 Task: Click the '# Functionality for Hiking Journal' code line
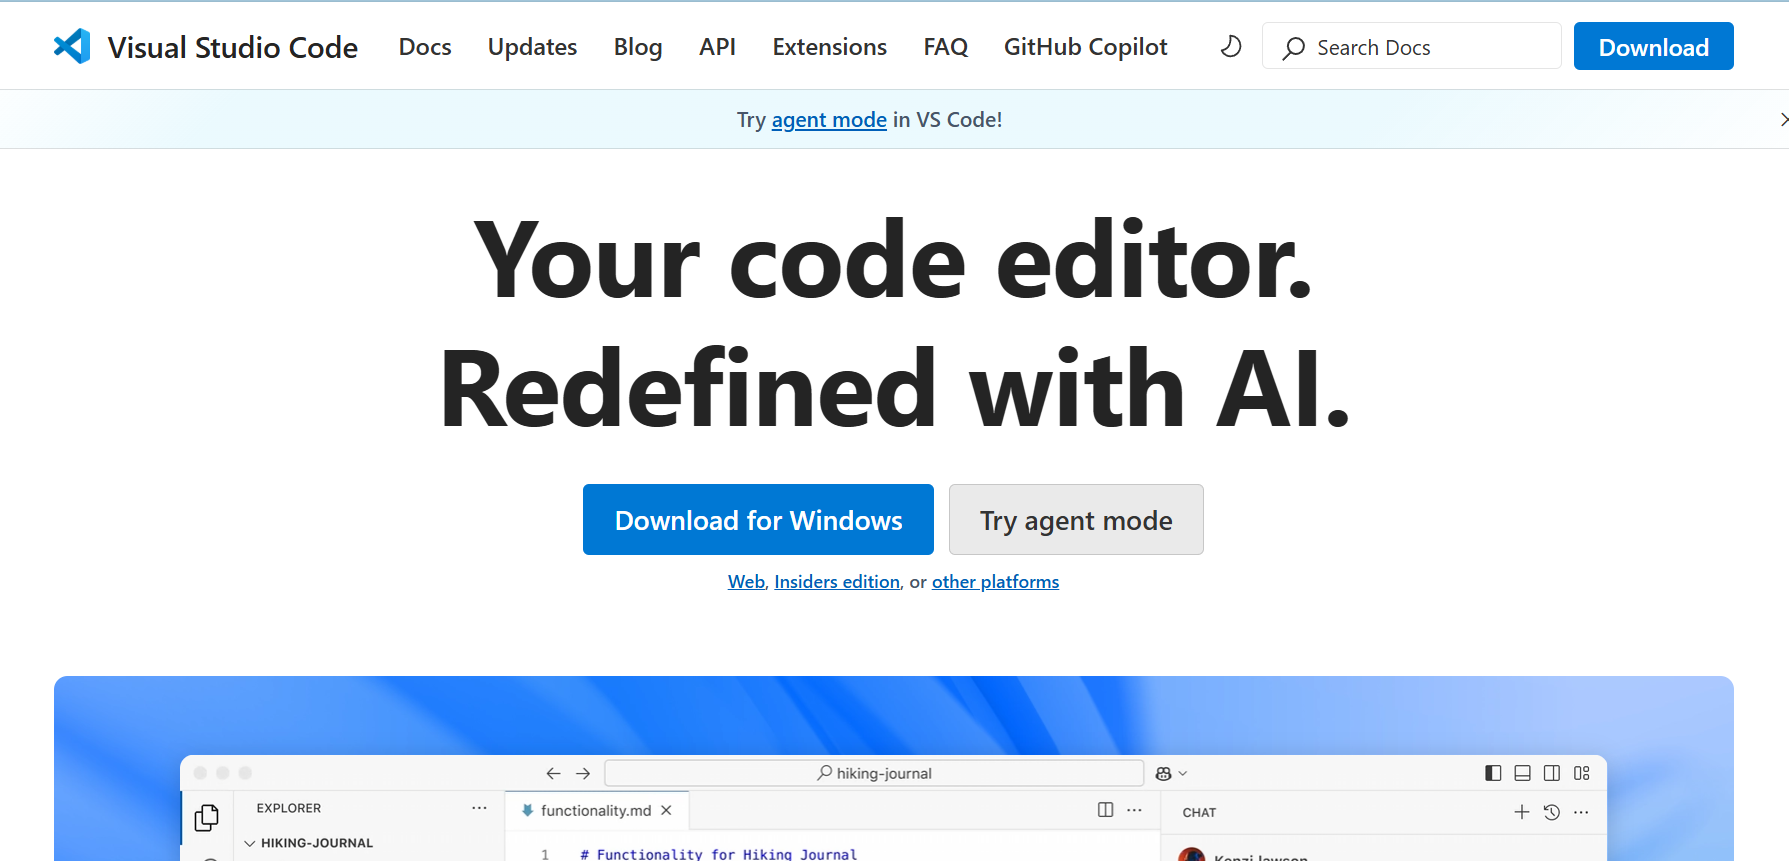718,854
